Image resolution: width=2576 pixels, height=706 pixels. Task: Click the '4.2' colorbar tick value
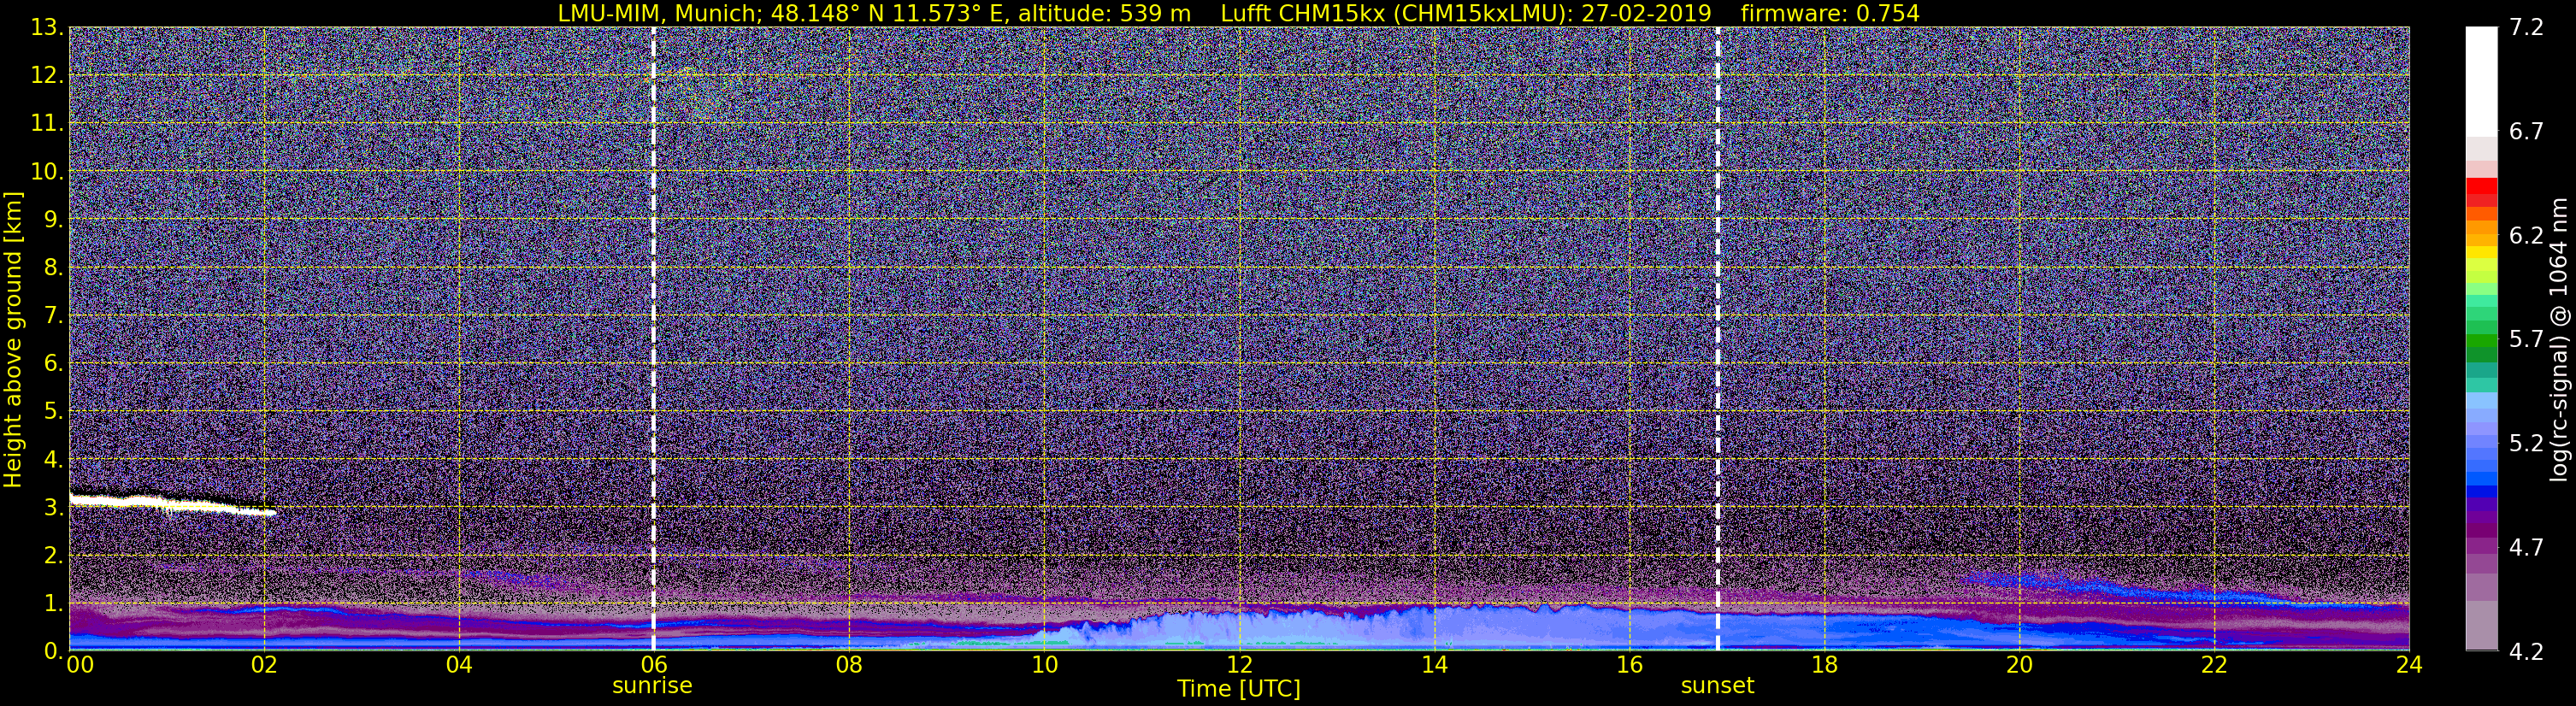tap(2526, 651)
